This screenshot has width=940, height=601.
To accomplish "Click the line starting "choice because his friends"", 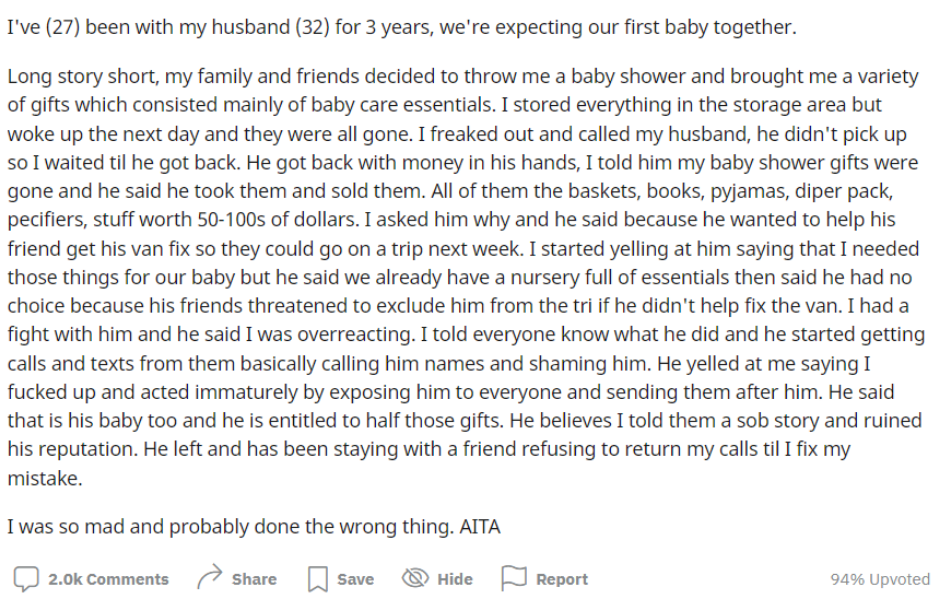I will tap(458, 306).
